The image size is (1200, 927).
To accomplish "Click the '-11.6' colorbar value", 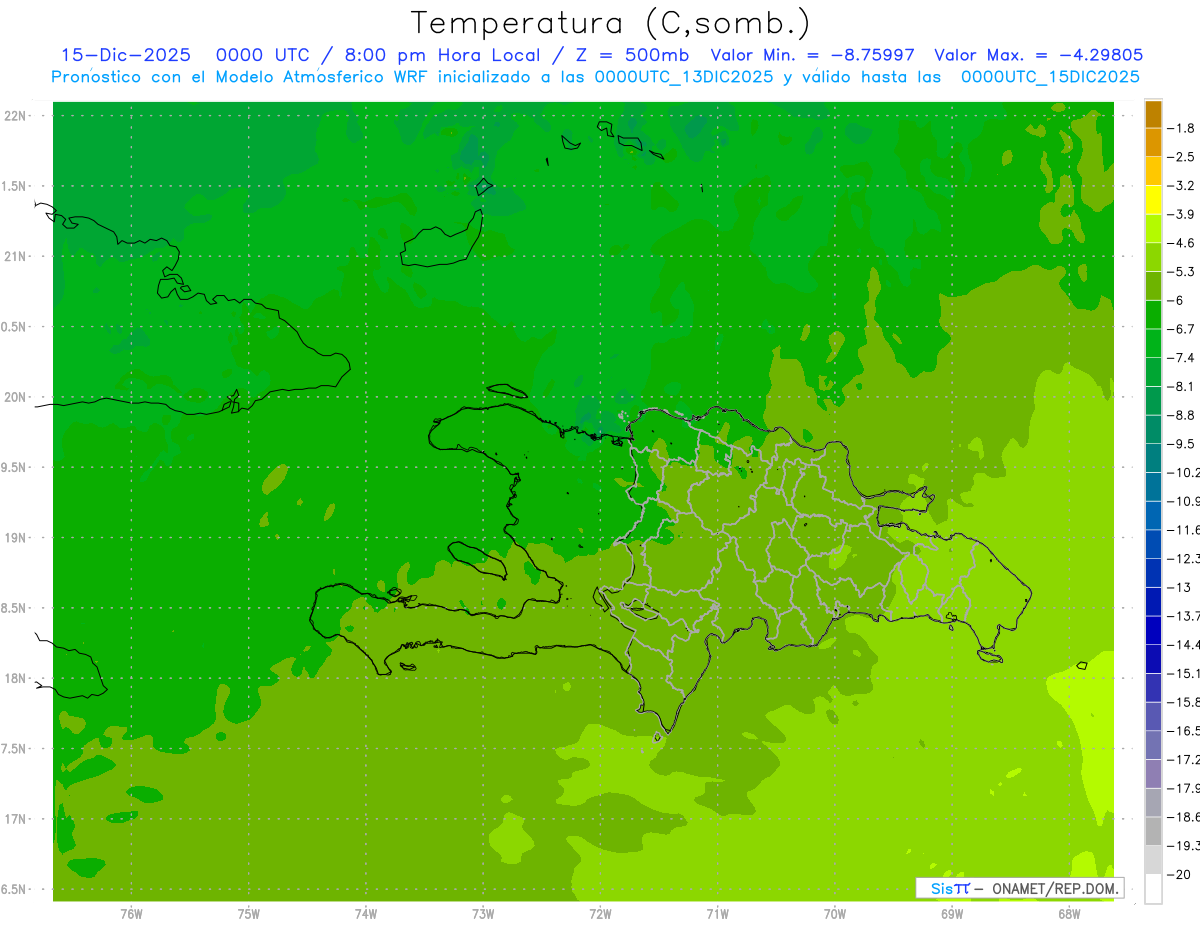I will pyautogui.click(x=1184, y=530).
